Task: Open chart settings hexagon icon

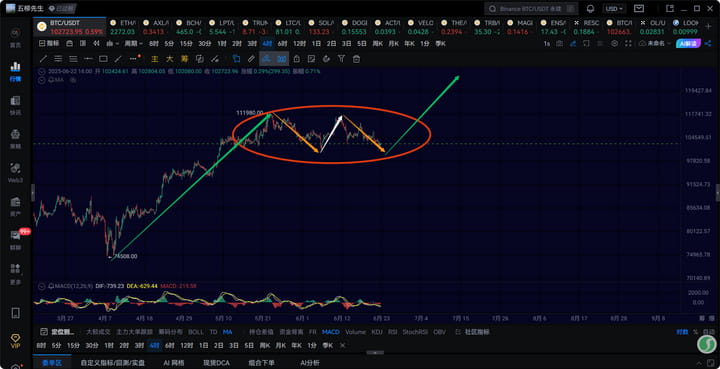Action: pyautogui.click(x=615, y=43)
